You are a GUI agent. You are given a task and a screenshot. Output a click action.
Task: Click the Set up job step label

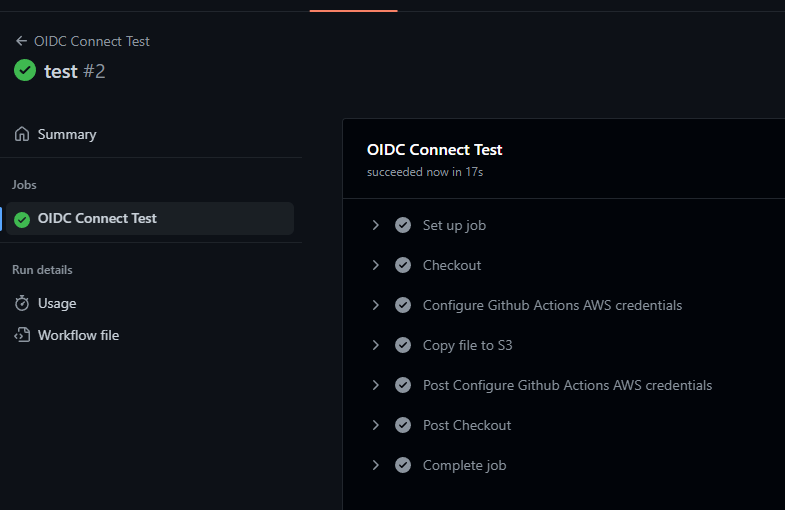tap(454, 226)
